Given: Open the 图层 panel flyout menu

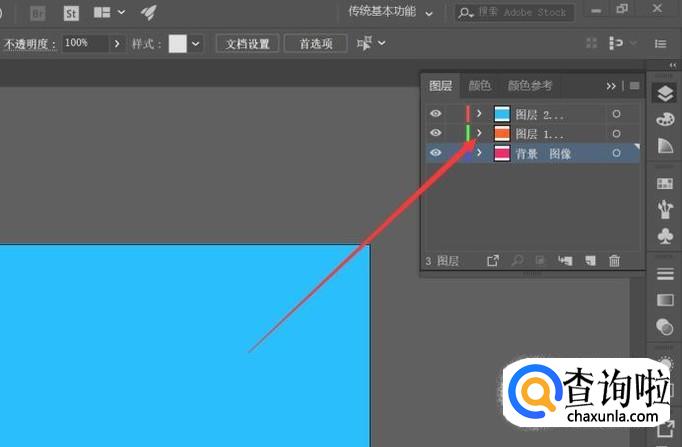Looking at the screenshot, I should (x=635, y=86).
